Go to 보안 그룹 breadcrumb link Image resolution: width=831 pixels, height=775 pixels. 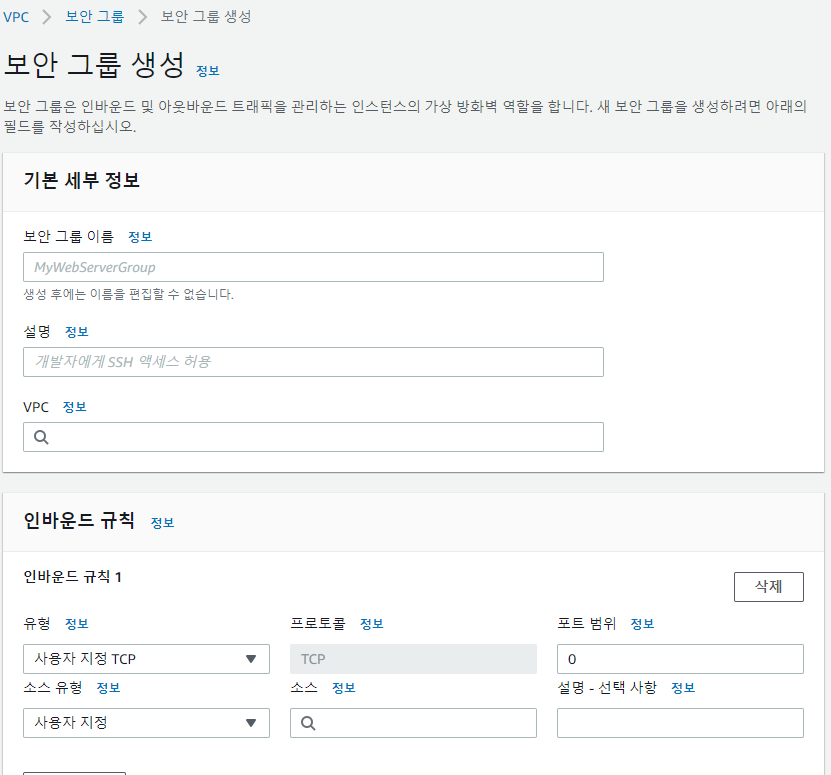[x=94, y=16]
